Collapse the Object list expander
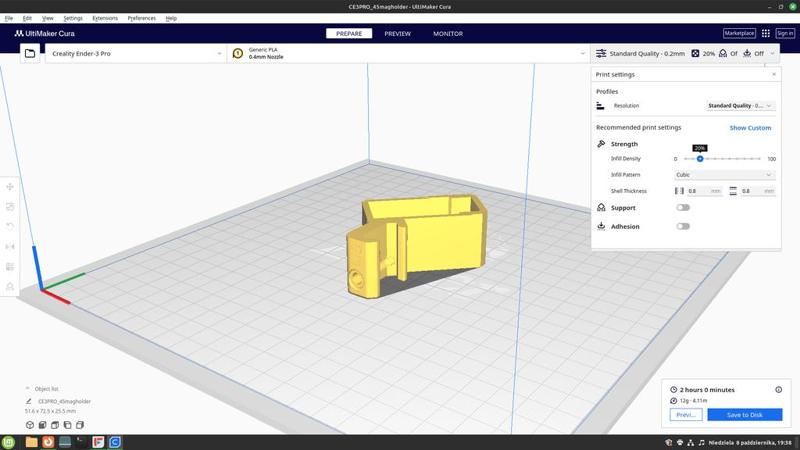800x450 pixels. pyautogui.click(x=28, y=389)
